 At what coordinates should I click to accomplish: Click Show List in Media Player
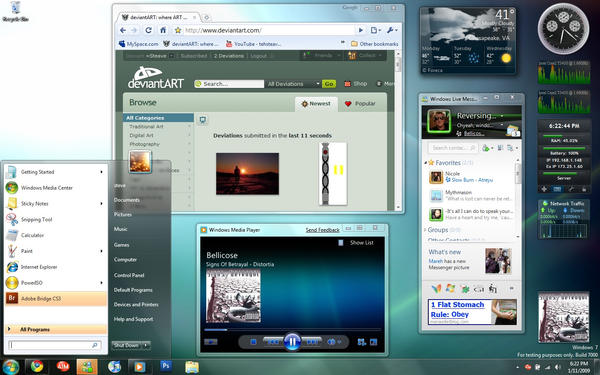pyautogui.click(x=362, y=243)
